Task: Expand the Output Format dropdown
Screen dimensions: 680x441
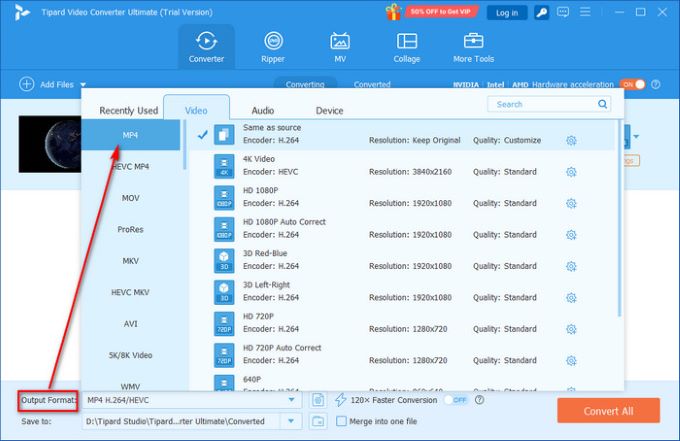Action: click(x=293, y=400)
